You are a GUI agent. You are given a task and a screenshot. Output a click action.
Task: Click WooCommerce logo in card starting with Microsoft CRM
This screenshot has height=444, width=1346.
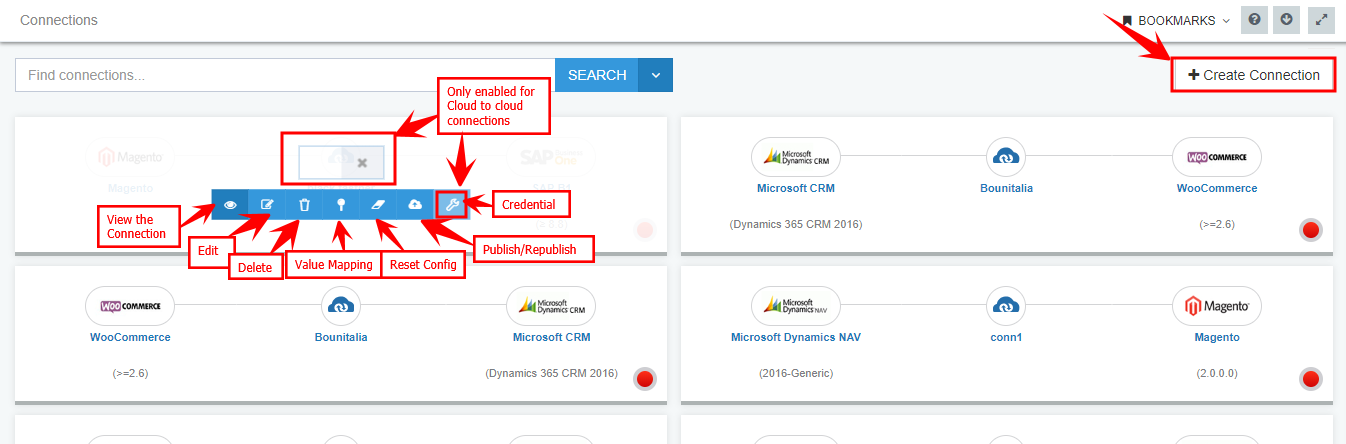coord(1216,157)
